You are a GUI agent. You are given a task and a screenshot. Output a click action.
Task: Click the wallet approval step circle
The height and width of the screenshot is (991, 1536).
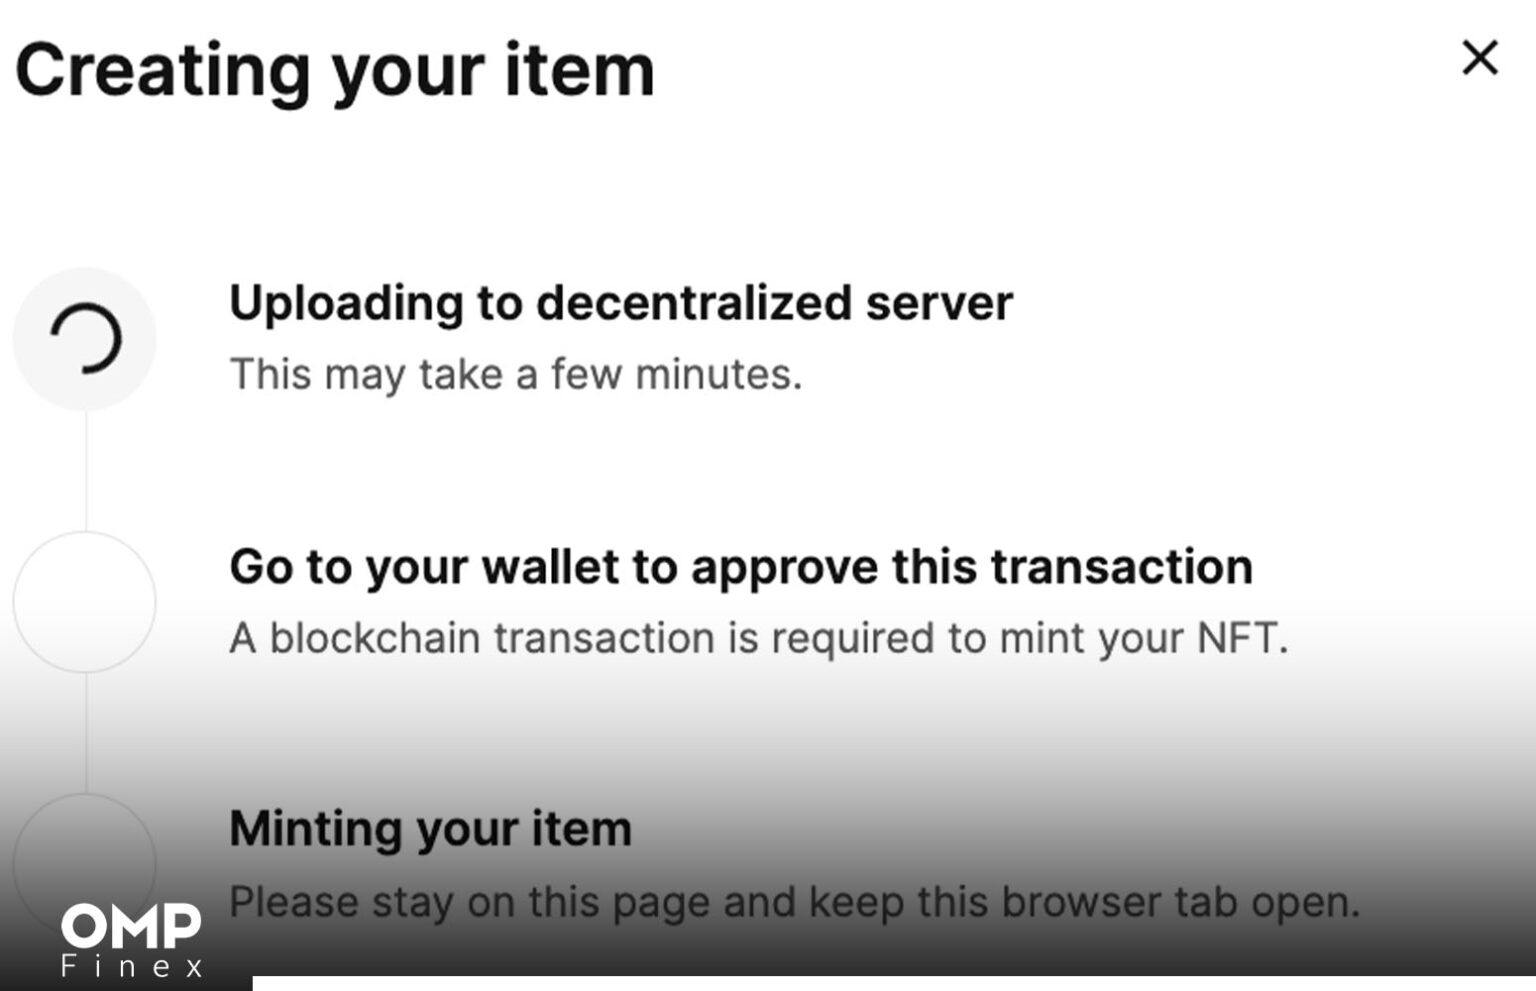85,602
